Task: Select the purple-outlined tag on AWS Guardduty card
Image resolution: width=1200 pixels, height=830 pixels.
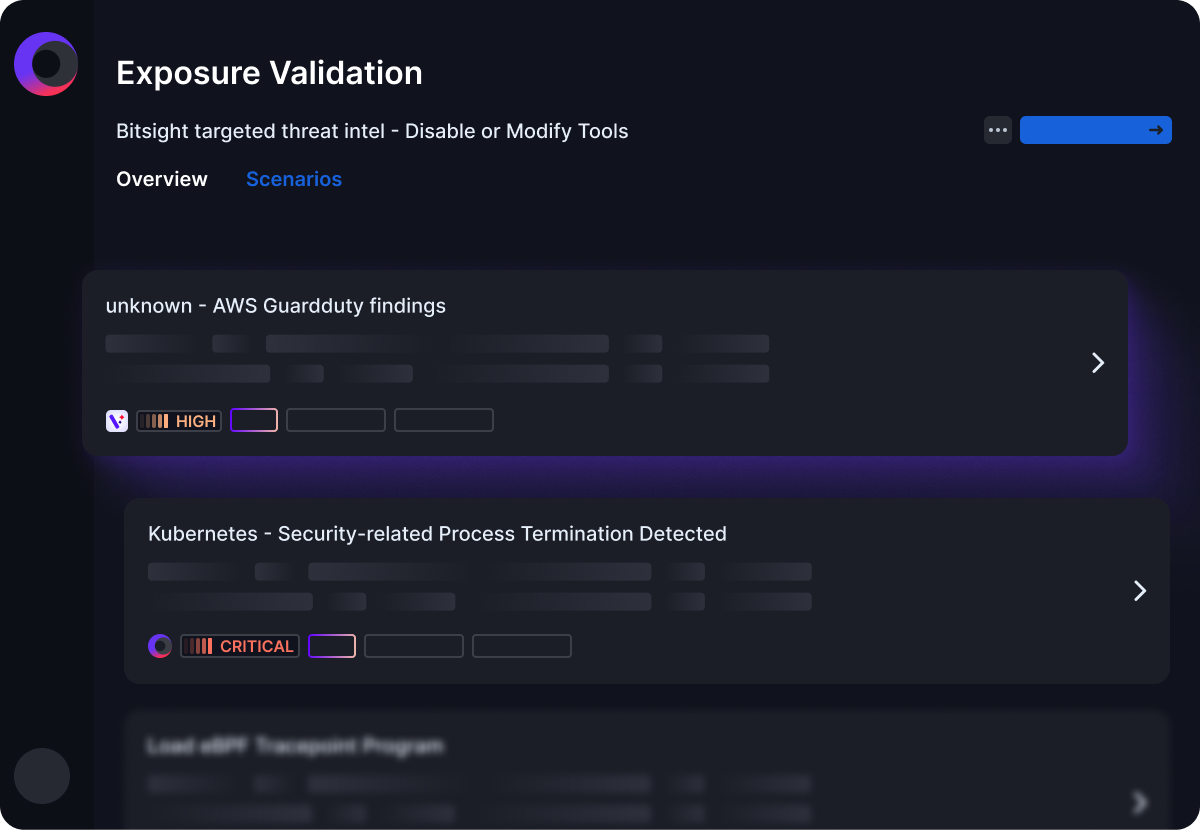Action: click(254, 420)
